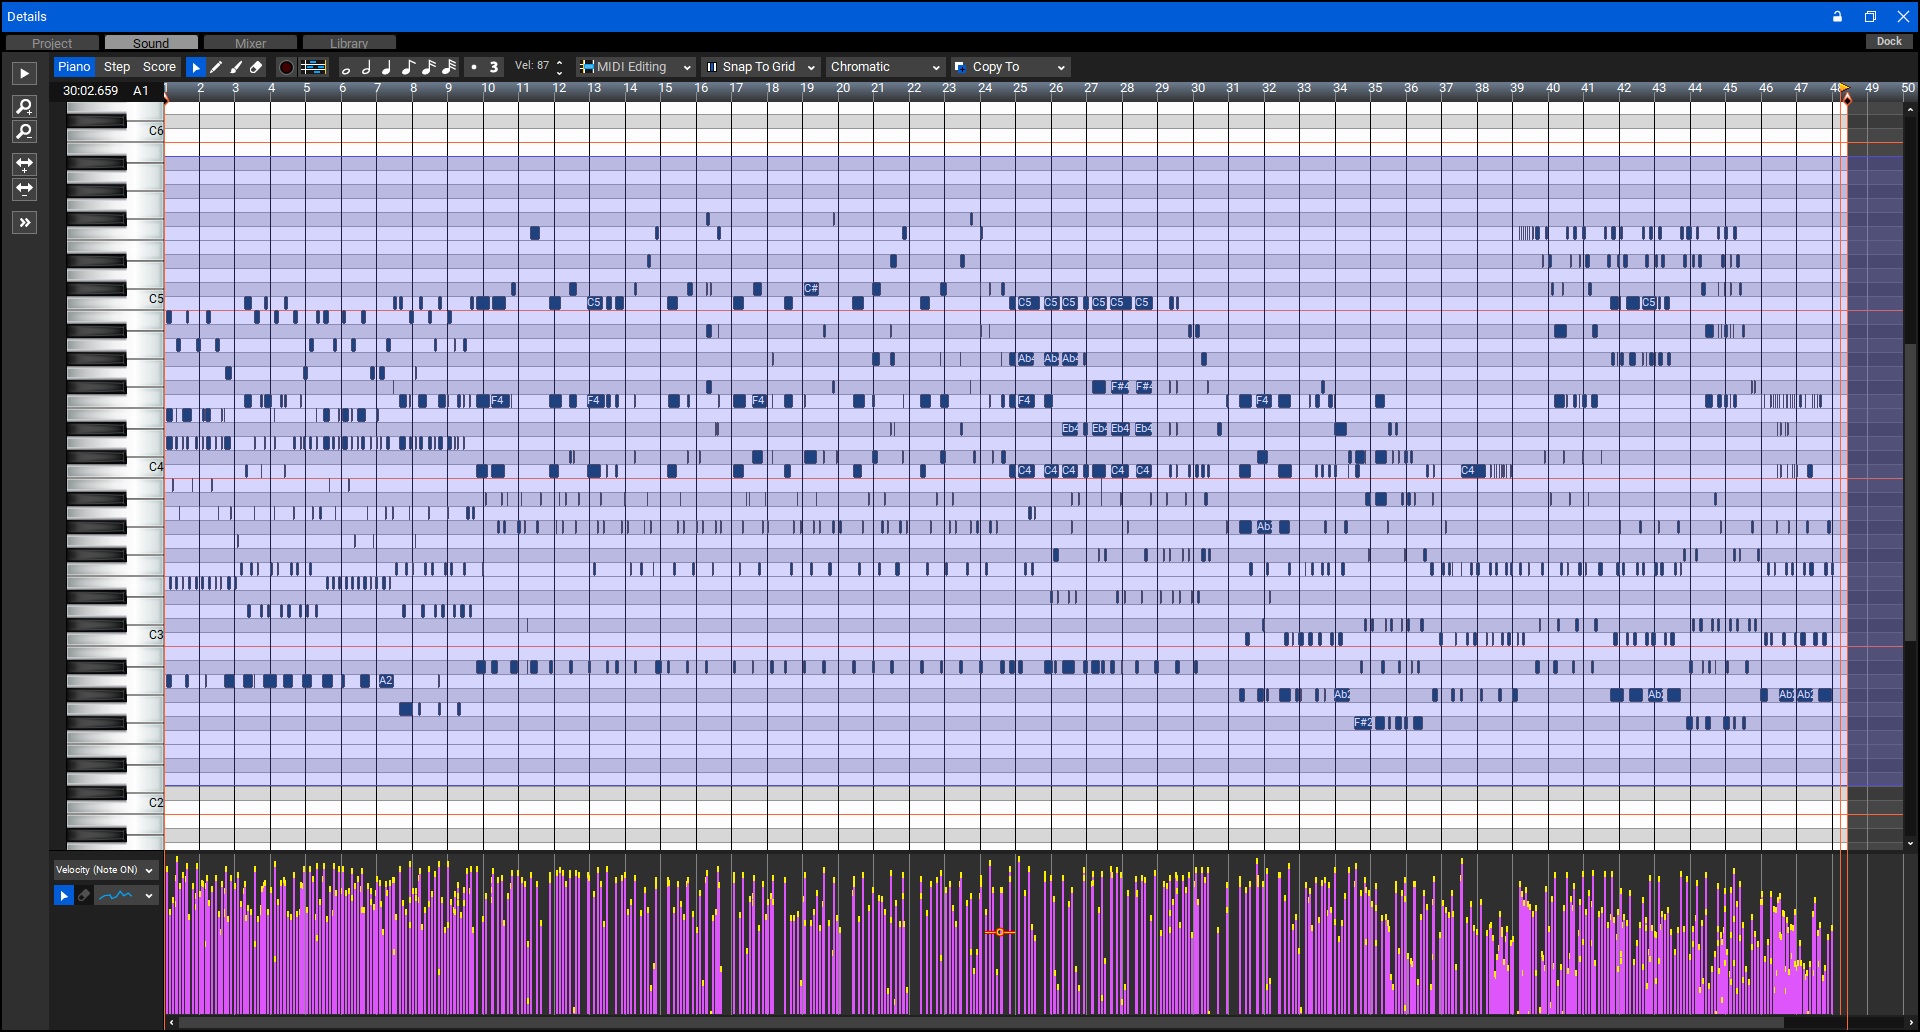Switch to Step editor view
Viewport: 1920px width, 1032px height.
117,67
